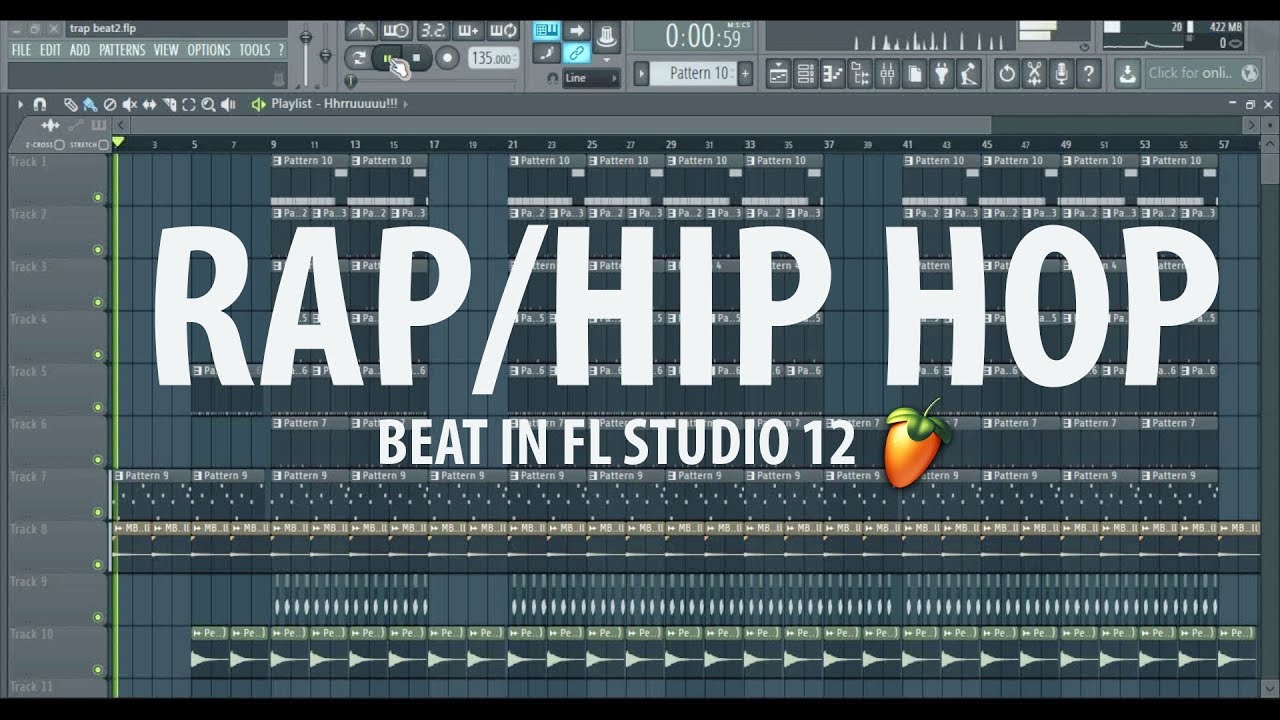Toggle pattern/song mode button
The height and width of the screenshot is (720, 1280).
click(359, 58)
